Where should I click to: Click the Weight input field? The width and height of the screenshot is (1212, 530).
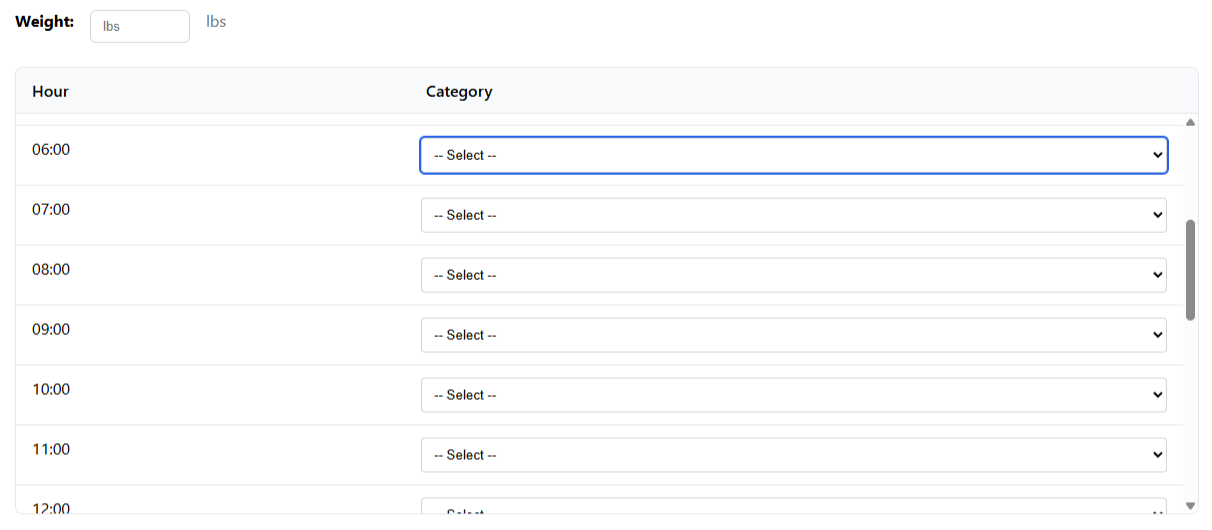tap(139, 26)
